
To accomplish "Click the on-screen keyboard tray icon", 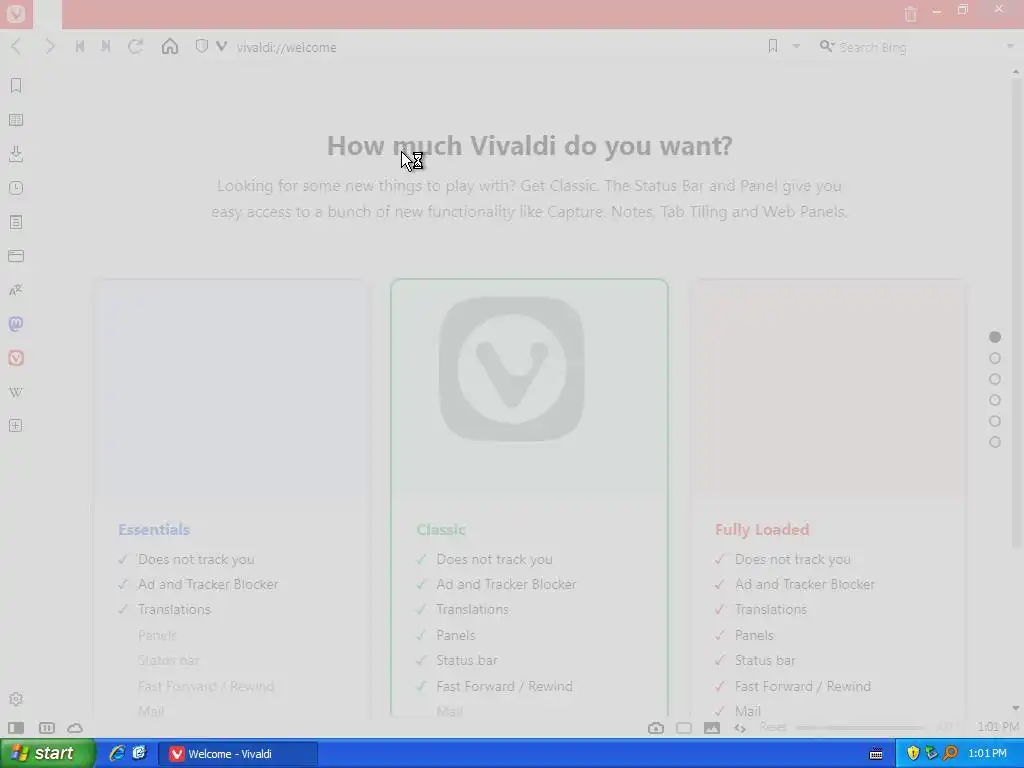I will (x=876, y=754).
